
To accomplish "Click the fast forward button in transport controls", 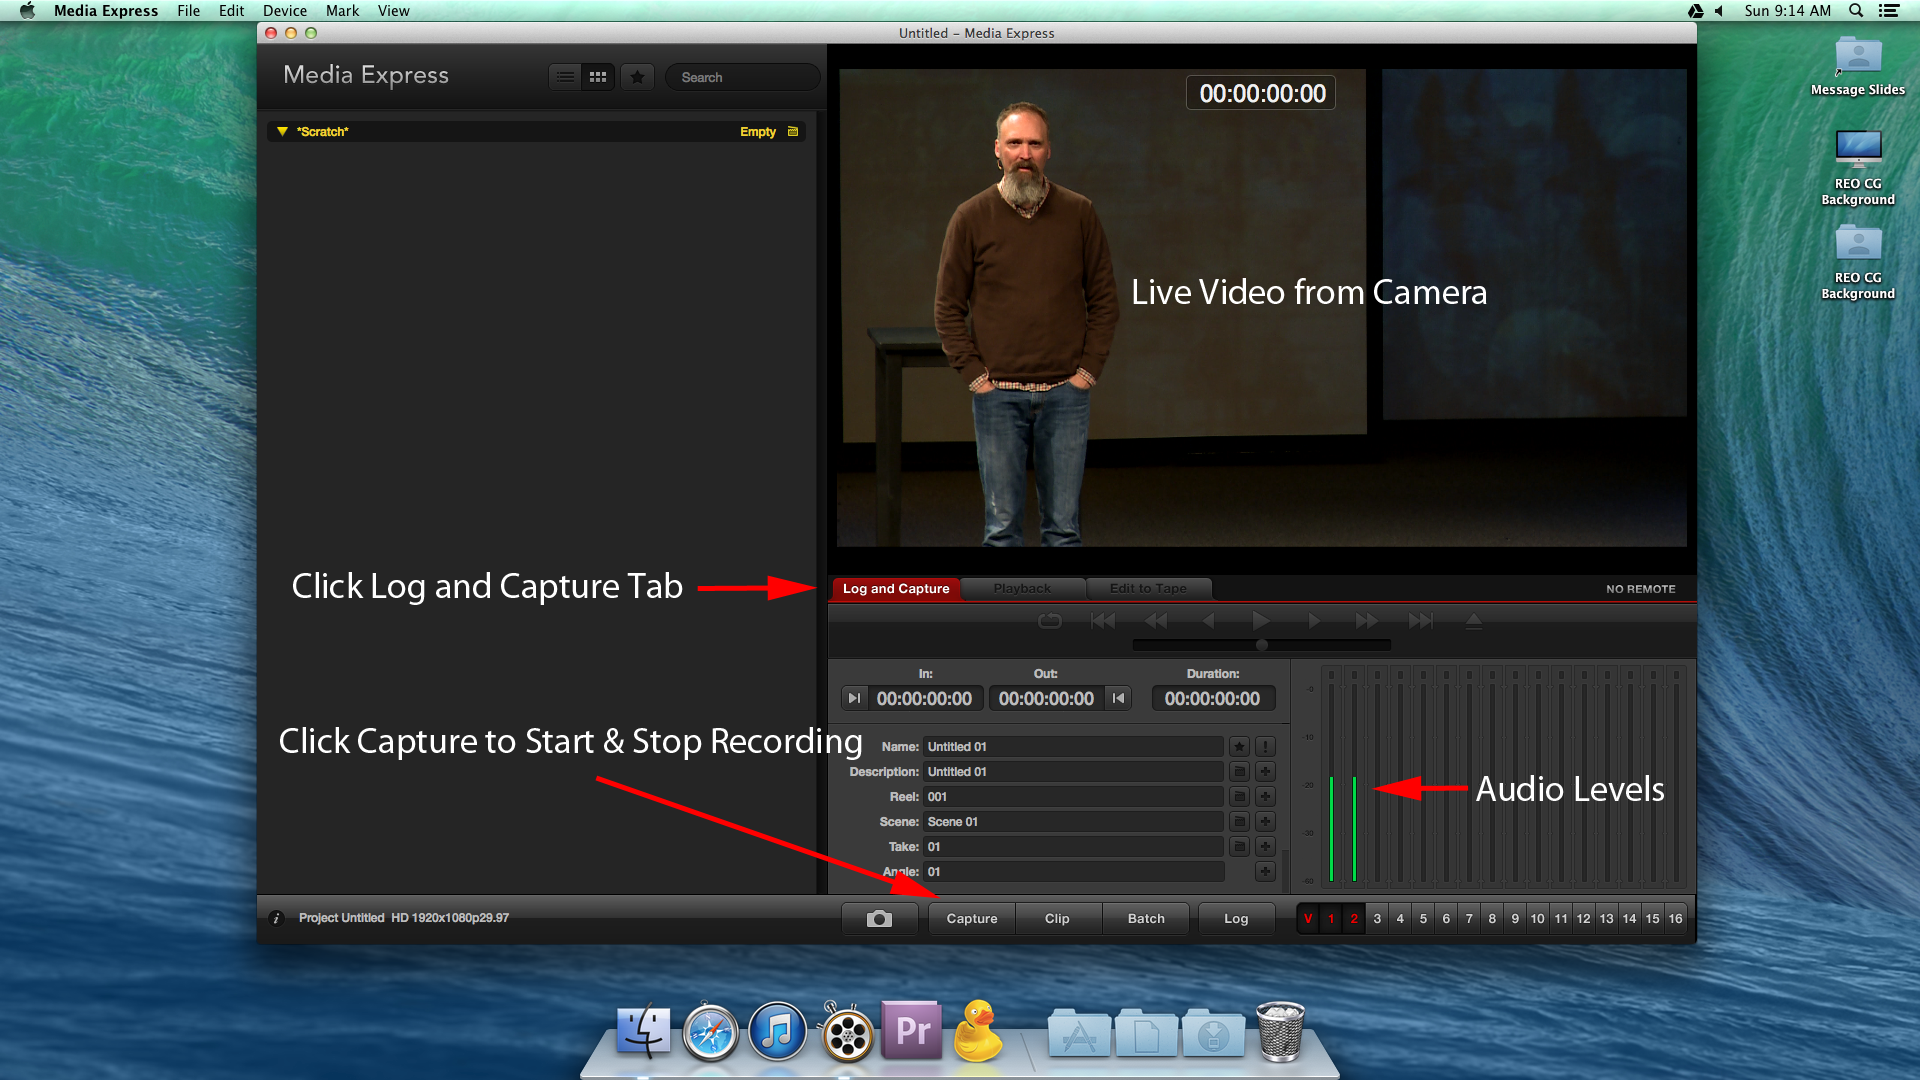I will tap(1367, 621).
